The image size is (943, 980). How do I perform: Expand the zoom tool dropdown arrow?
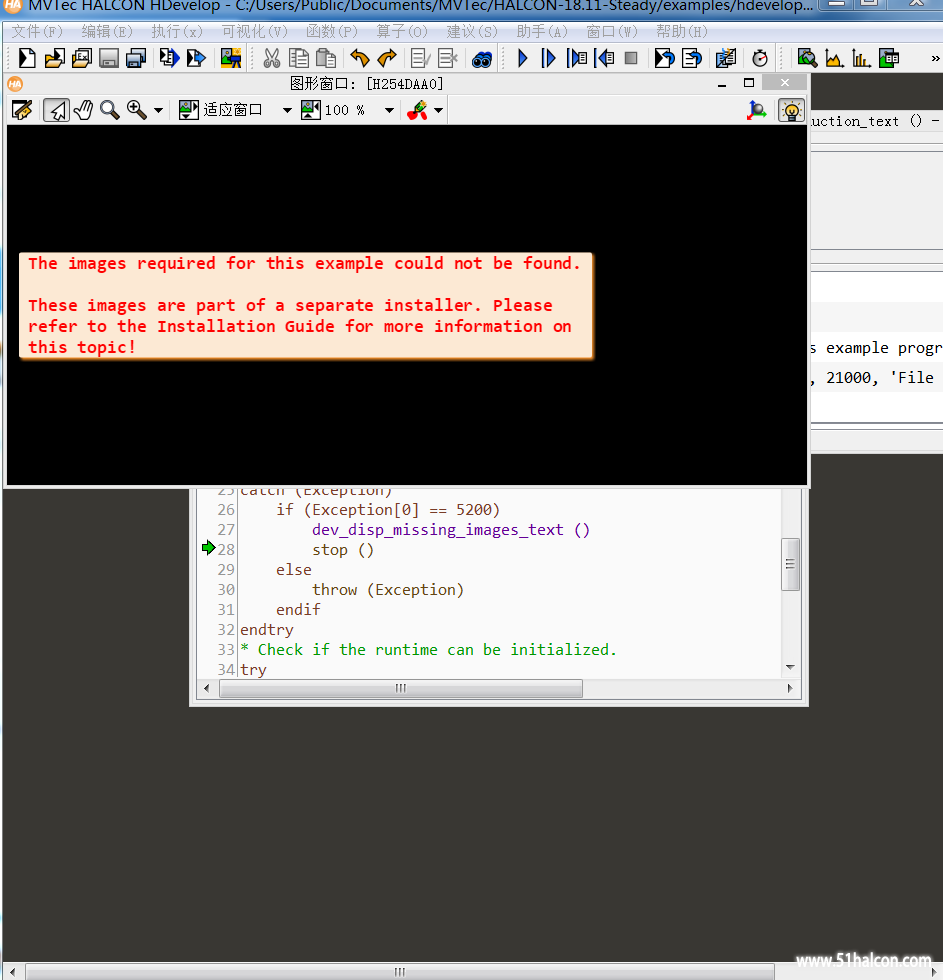[x=158, y=111]
